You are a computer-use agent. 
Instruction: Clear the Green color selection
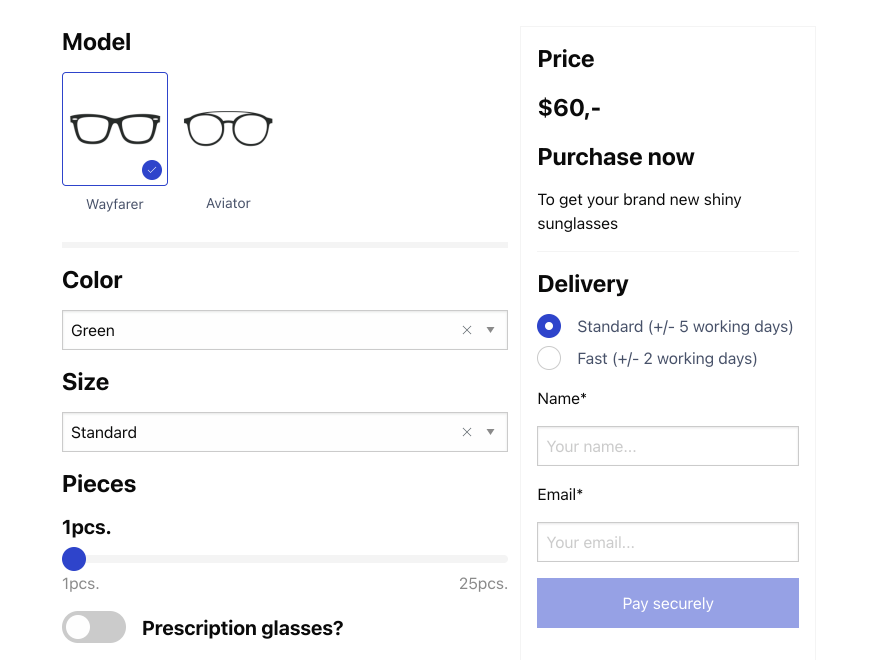coord(466,330)
